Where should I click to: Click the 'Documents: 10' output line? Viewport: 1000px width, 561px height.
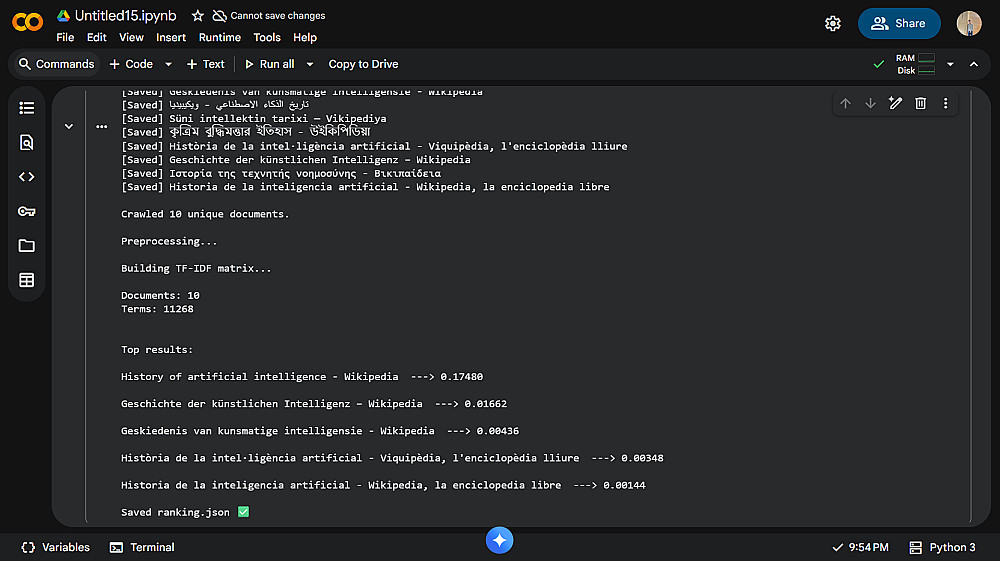161,296
